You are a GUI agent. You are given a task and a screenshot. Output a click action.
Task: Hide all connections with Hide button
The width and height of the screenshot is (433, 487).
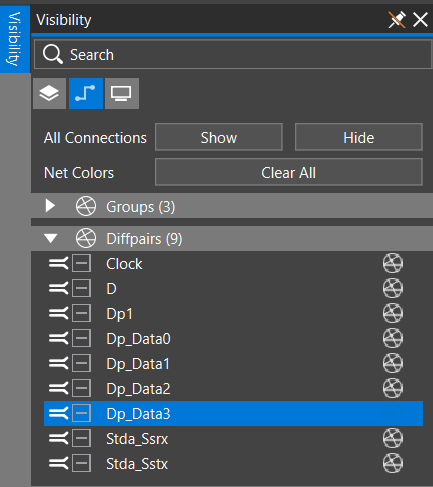[x=359, y=137]
